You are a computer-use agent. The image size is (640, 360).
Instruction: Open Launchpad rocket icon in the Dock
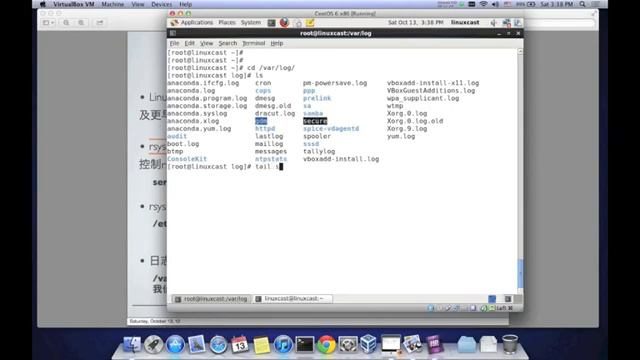click(153, 344)
